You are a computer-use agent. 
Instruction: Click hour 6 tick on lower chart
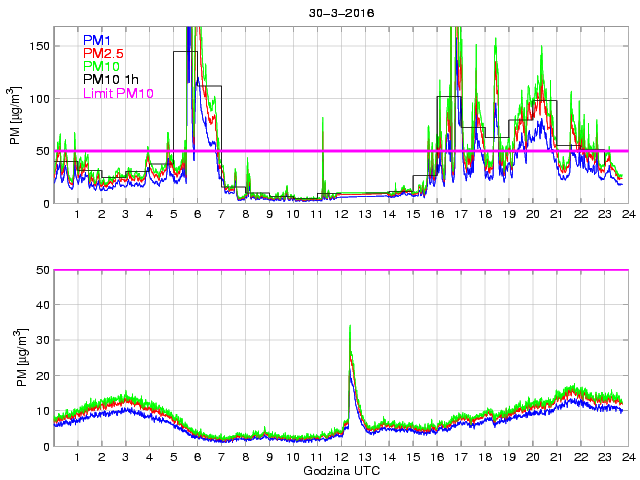(197, 457)
